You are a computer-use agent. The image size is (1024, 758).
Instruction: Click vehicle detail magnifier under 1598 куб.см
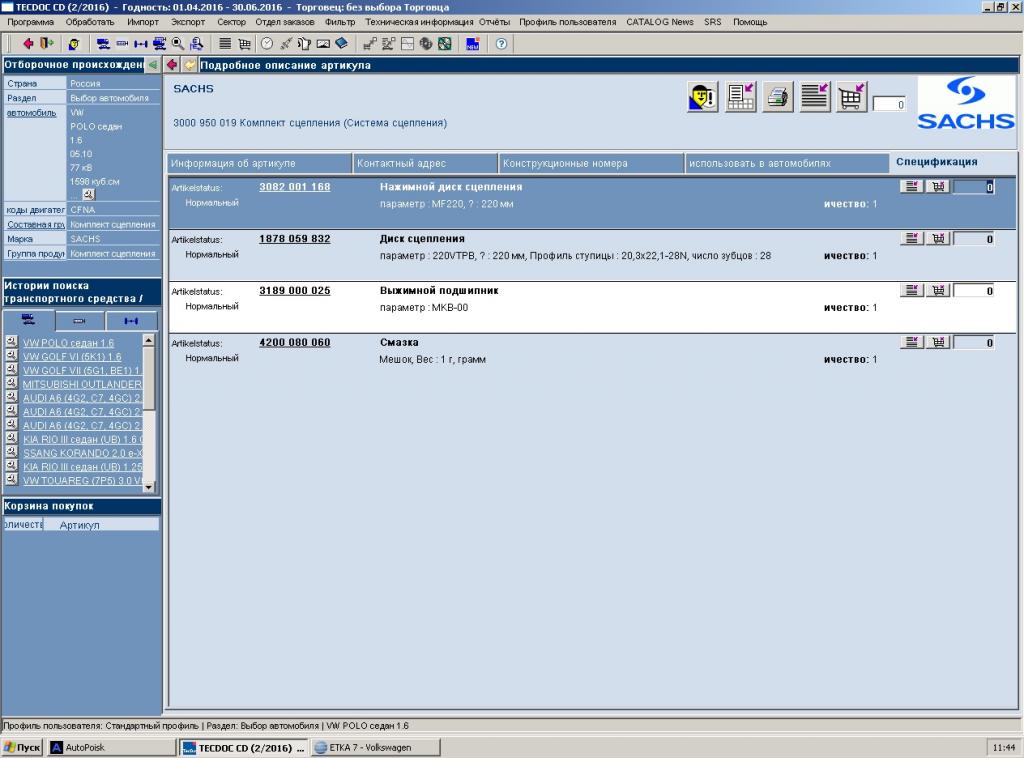click(x=89, y=194)
